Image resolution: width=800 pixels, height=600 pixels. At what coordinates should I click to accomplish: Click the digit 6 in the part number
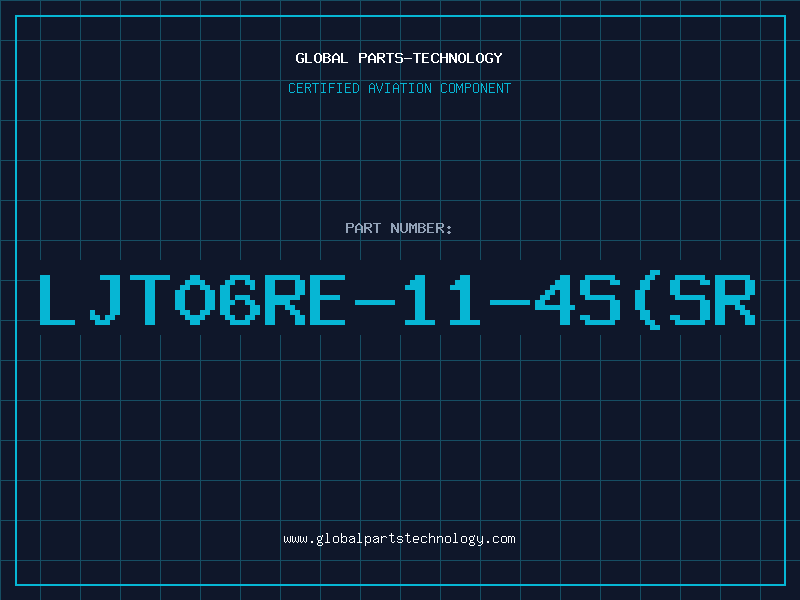[240, 300]
